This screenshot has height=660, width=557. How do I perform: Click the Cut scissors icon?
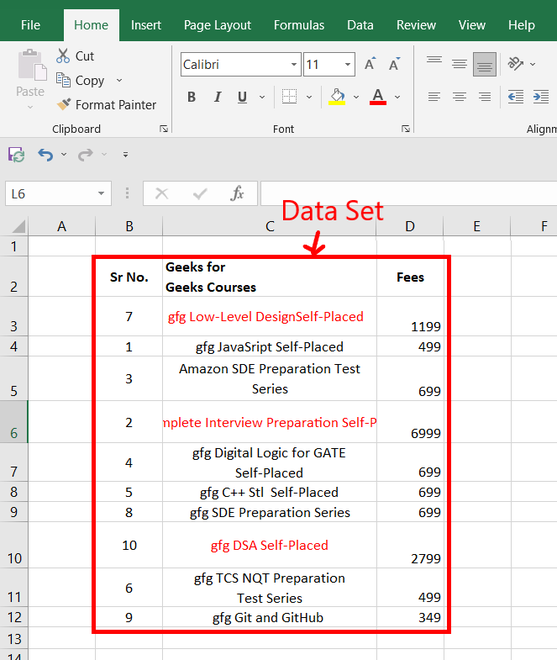point(63,56)
